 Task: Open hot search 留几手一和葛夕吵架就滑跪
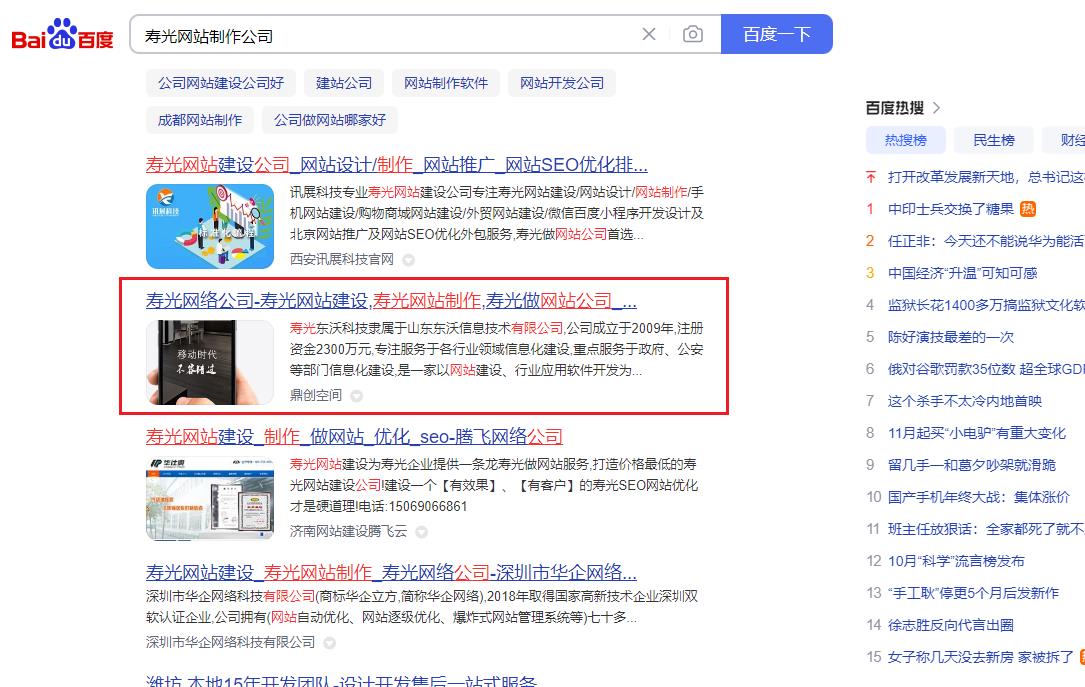coord(972,465)
